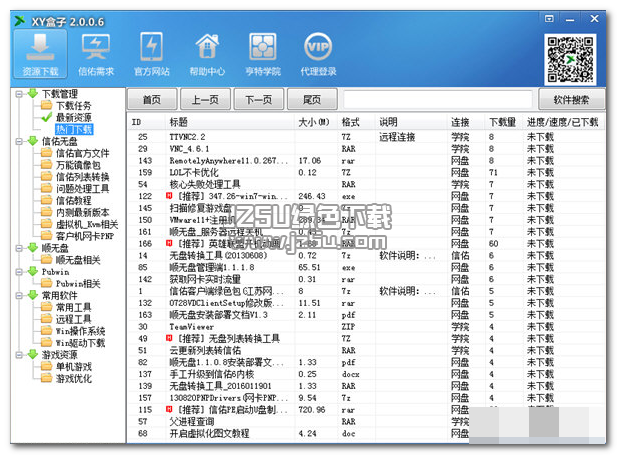Open the 万能镜像包 folder
The image size is (617, 455).
tap(78, 165)
